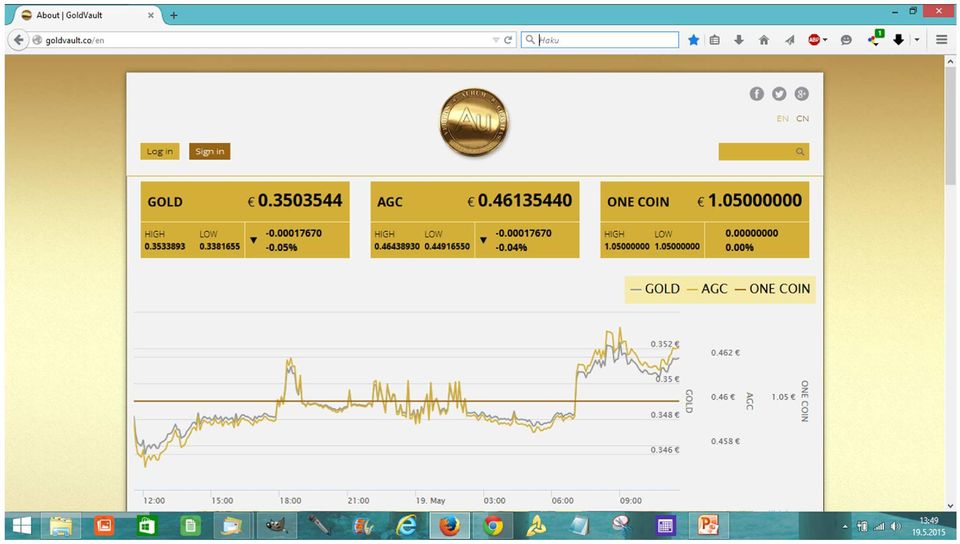The image size is (960, 544).
Task: Open a new browser tab with plus
Action: tap(174, 15)
